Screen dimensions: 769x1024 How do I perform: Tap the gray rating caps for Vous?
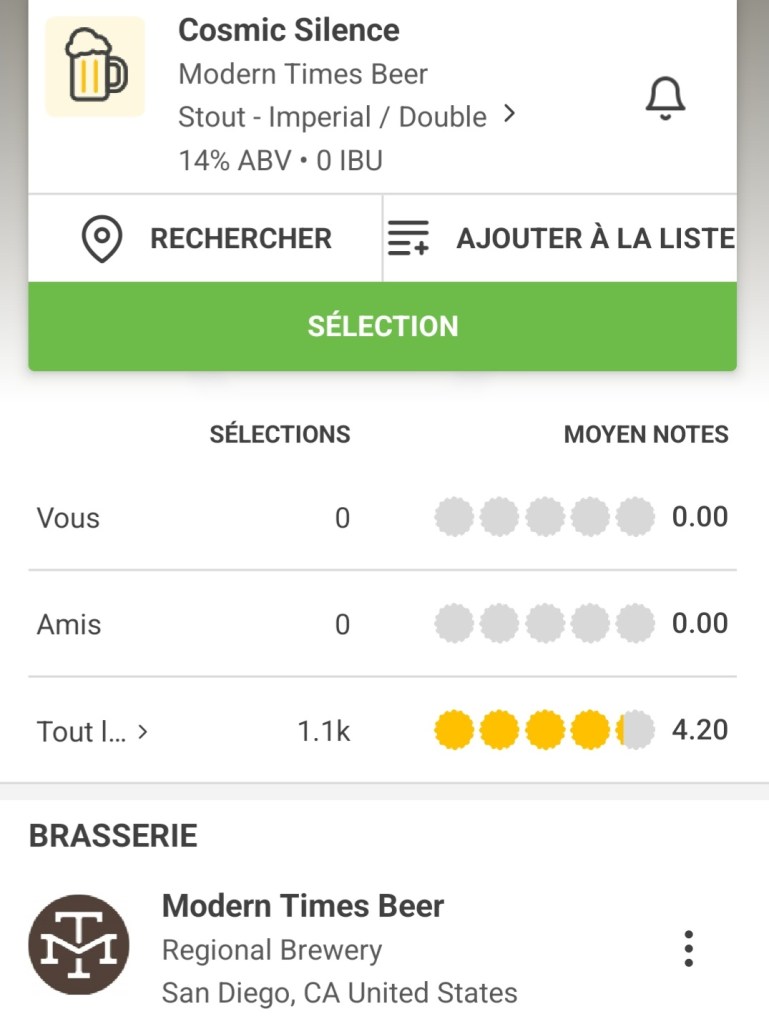544,518
